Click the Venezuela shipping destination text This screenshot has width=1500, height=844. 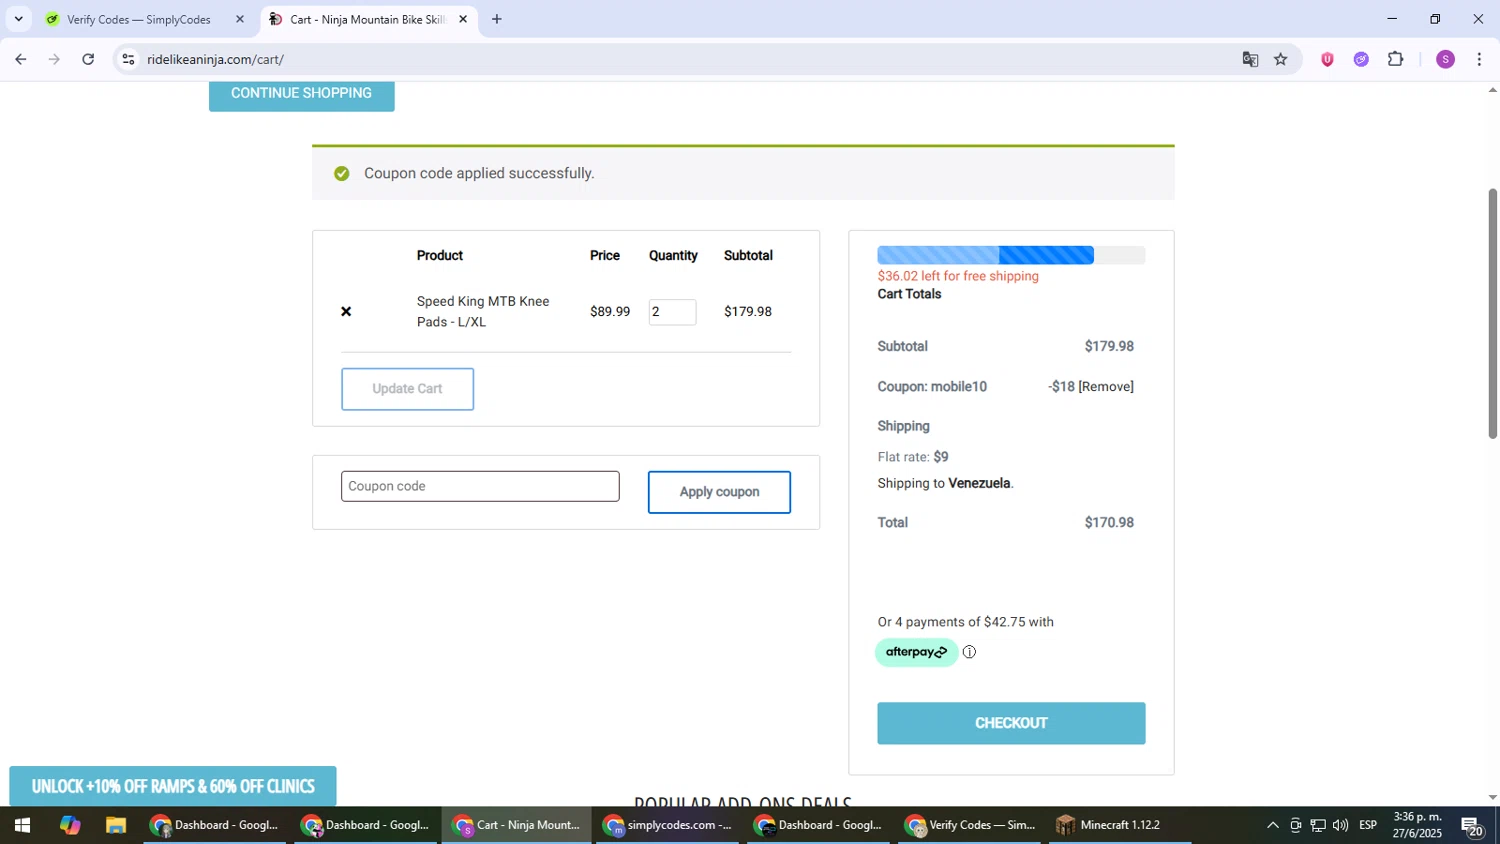(979, 484)
